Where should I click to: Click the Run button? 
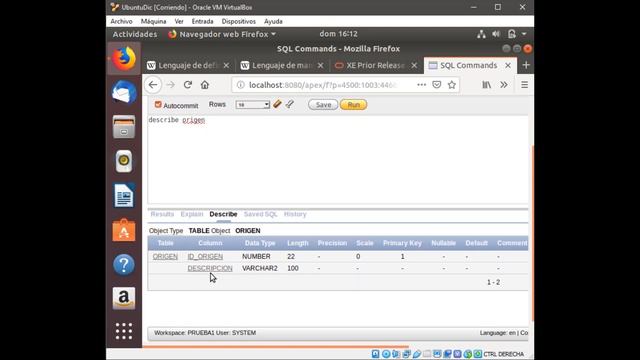click(353, 105)
